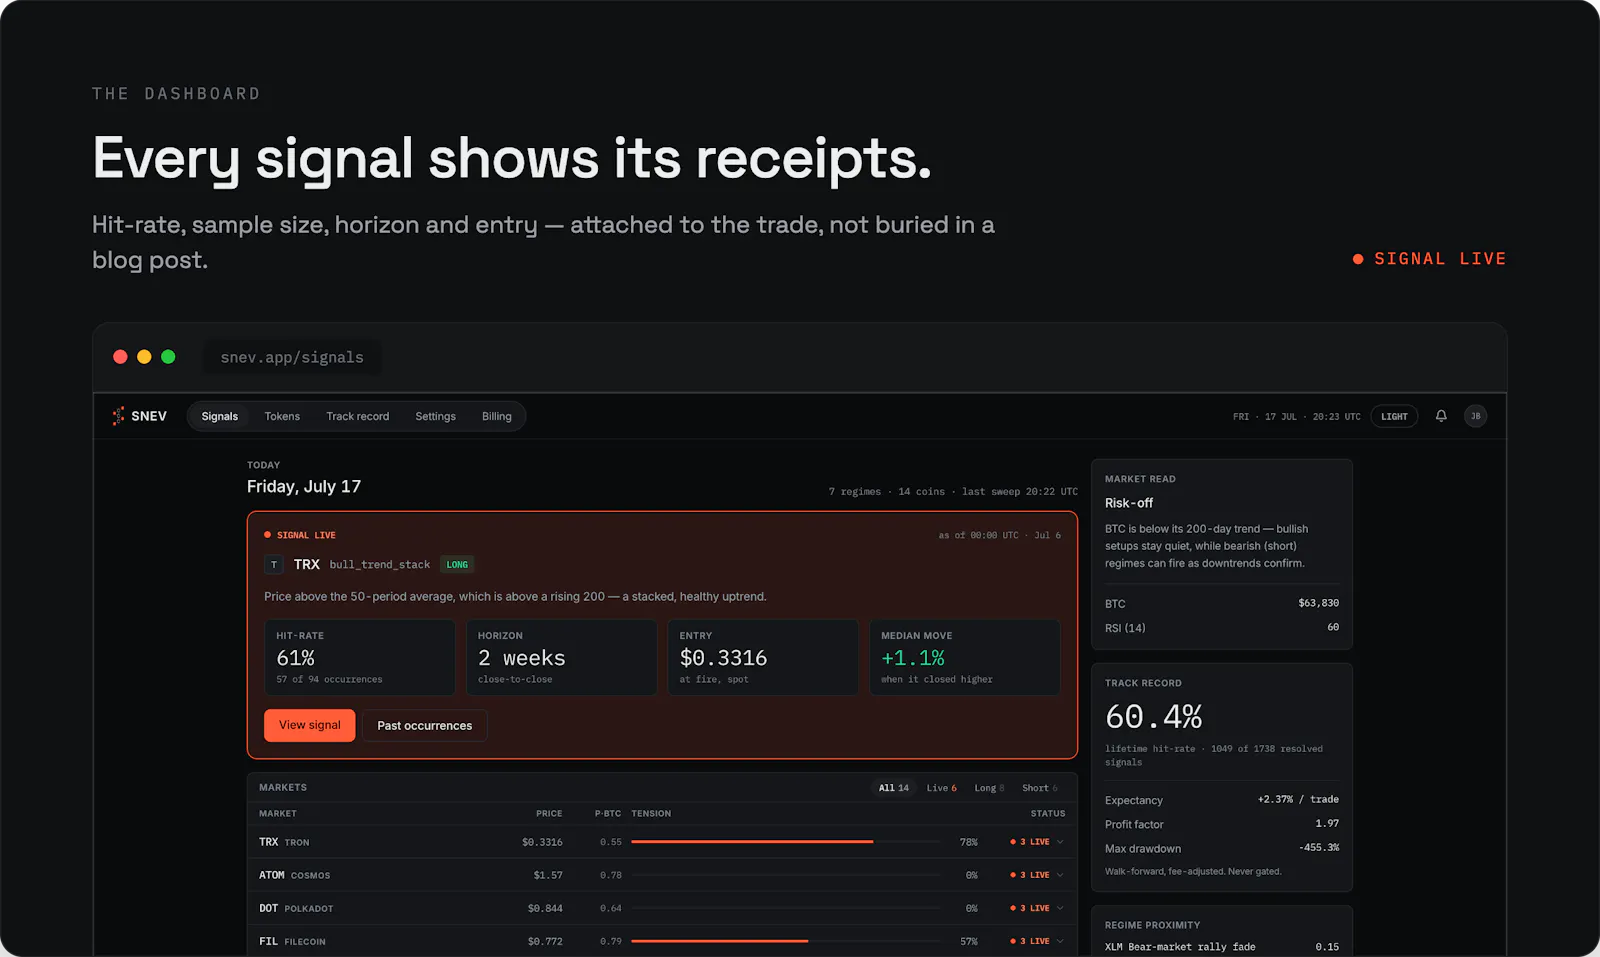
Task: Click the TRX price $0.3316 cell
Action: point(542,842)
